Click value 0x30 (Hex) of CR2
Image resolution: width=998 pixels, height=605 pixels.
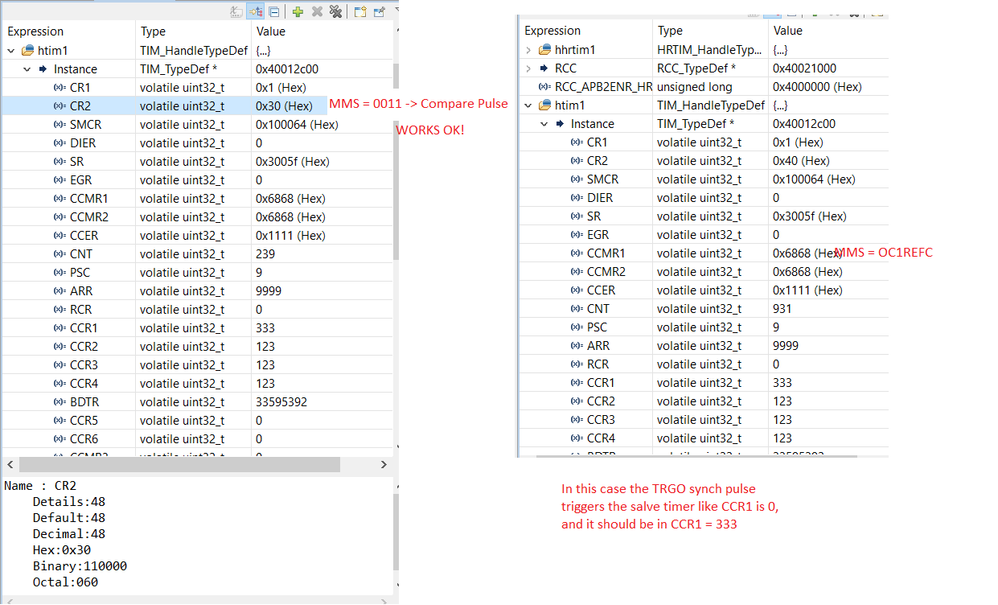(x=284, y=106)
